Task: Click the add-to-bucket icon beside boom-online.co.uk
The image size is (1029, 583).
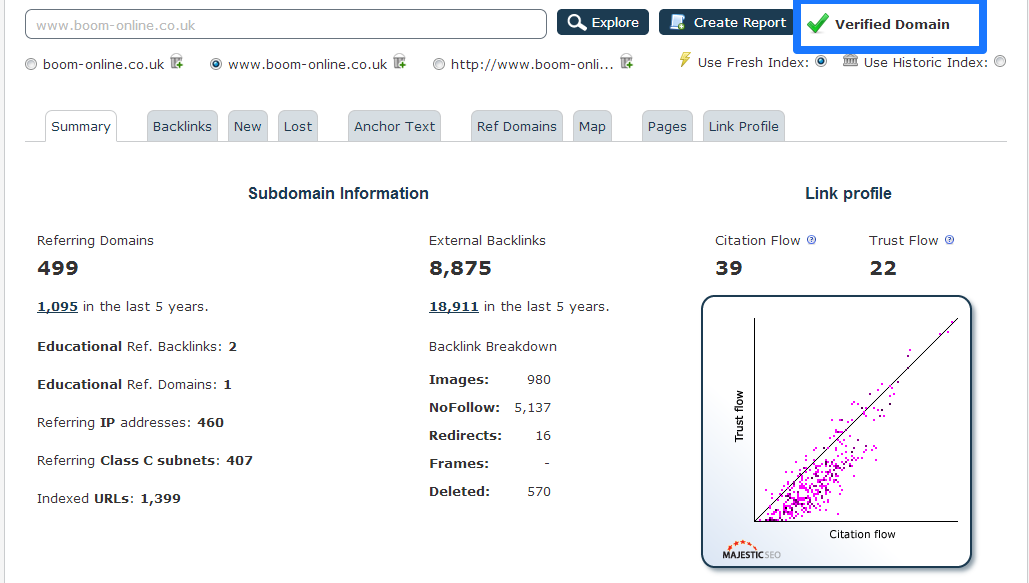Action: pyautogui.click(x=177, y=63)
